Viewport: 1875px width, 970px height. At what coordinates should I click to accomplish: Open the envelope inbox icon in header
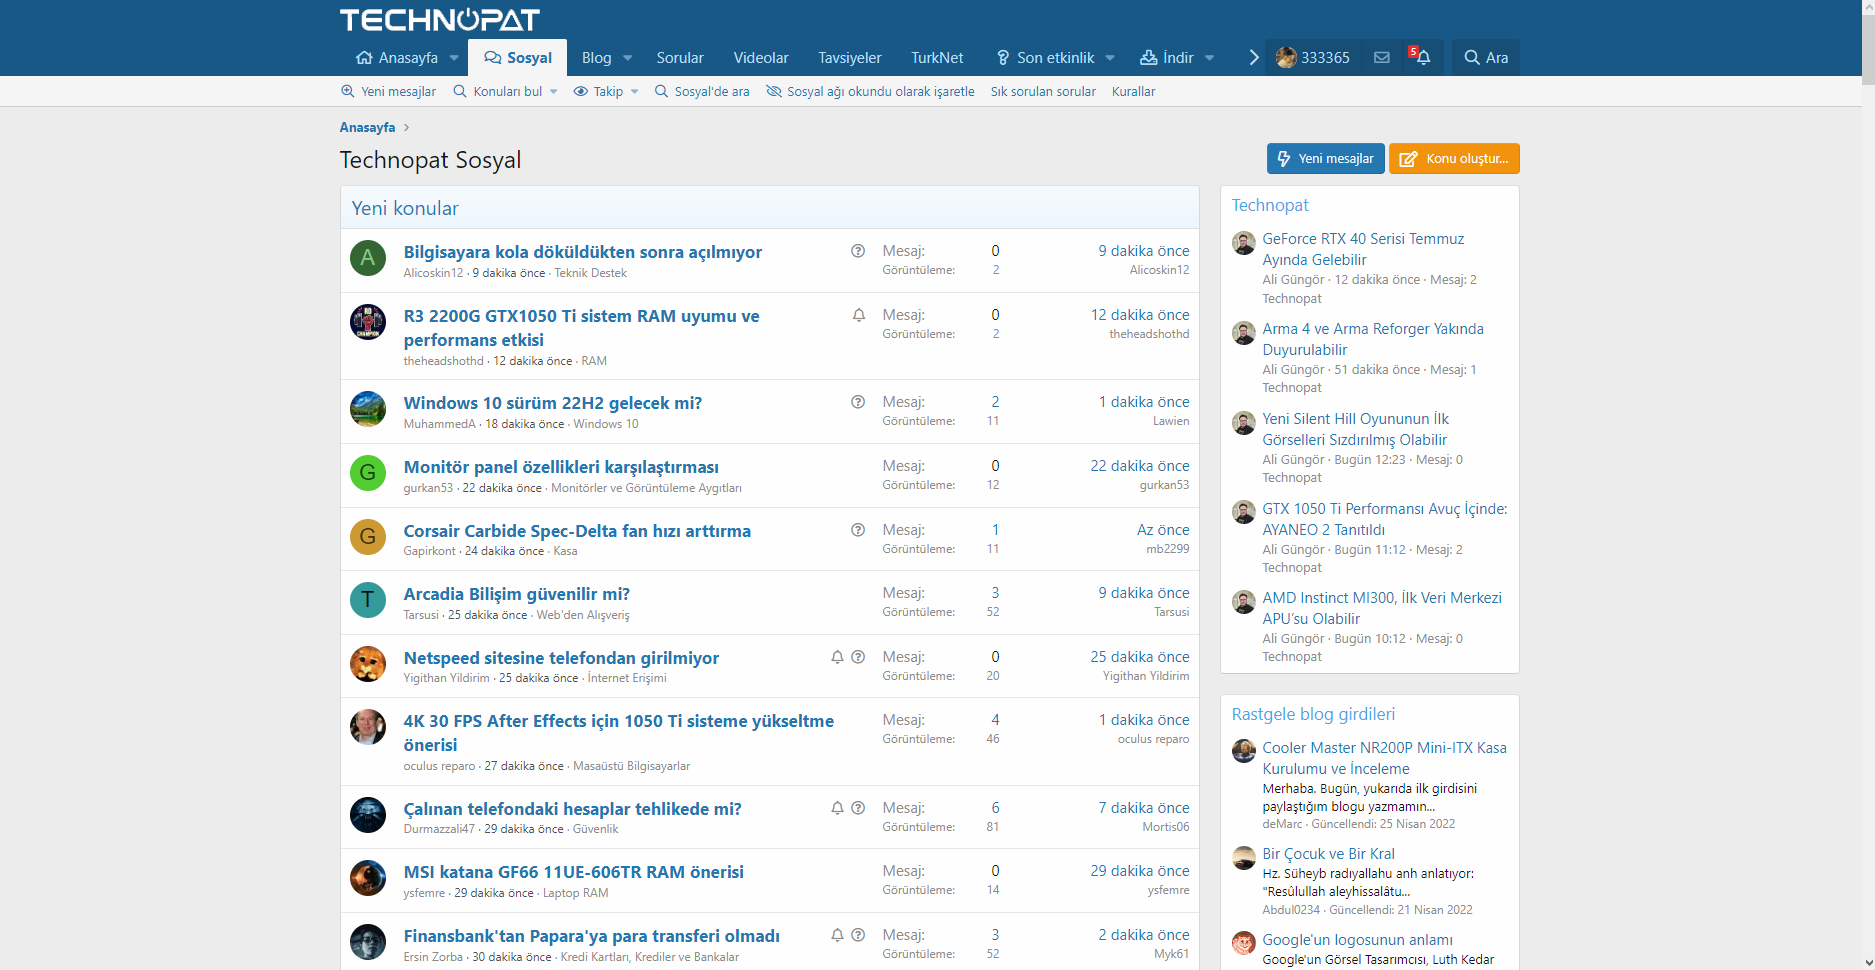click(1382, 58)
